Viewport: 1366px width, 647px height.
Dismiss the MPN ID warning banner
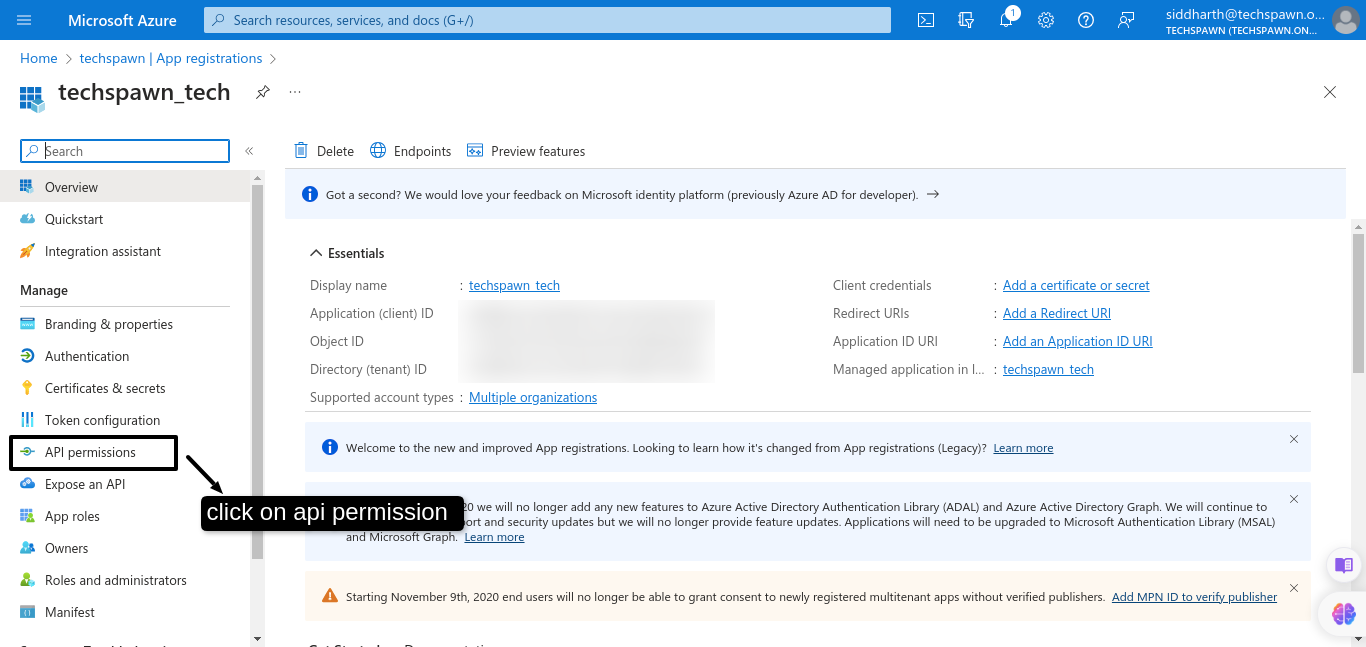point(1294,588)
